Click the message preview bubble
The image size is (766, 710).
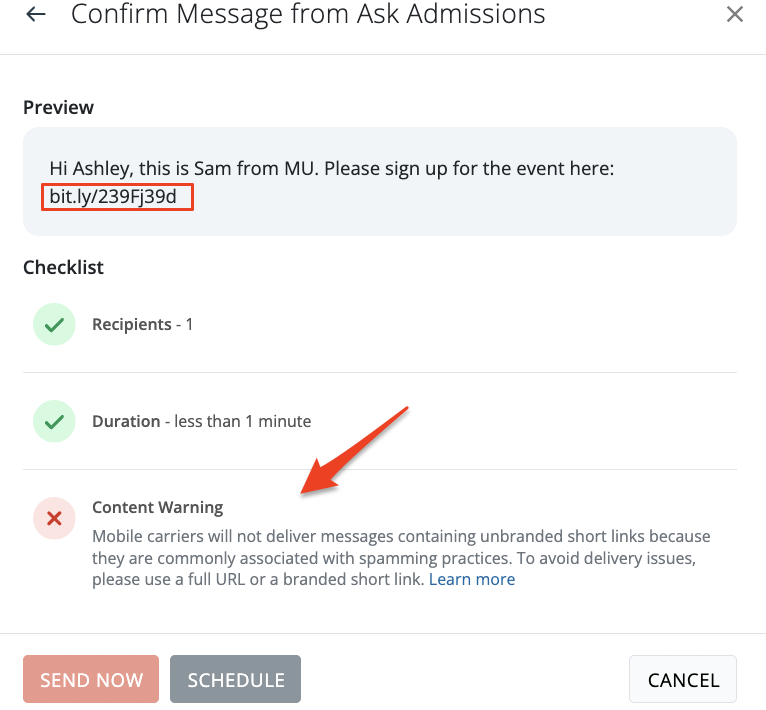(380, 182)
